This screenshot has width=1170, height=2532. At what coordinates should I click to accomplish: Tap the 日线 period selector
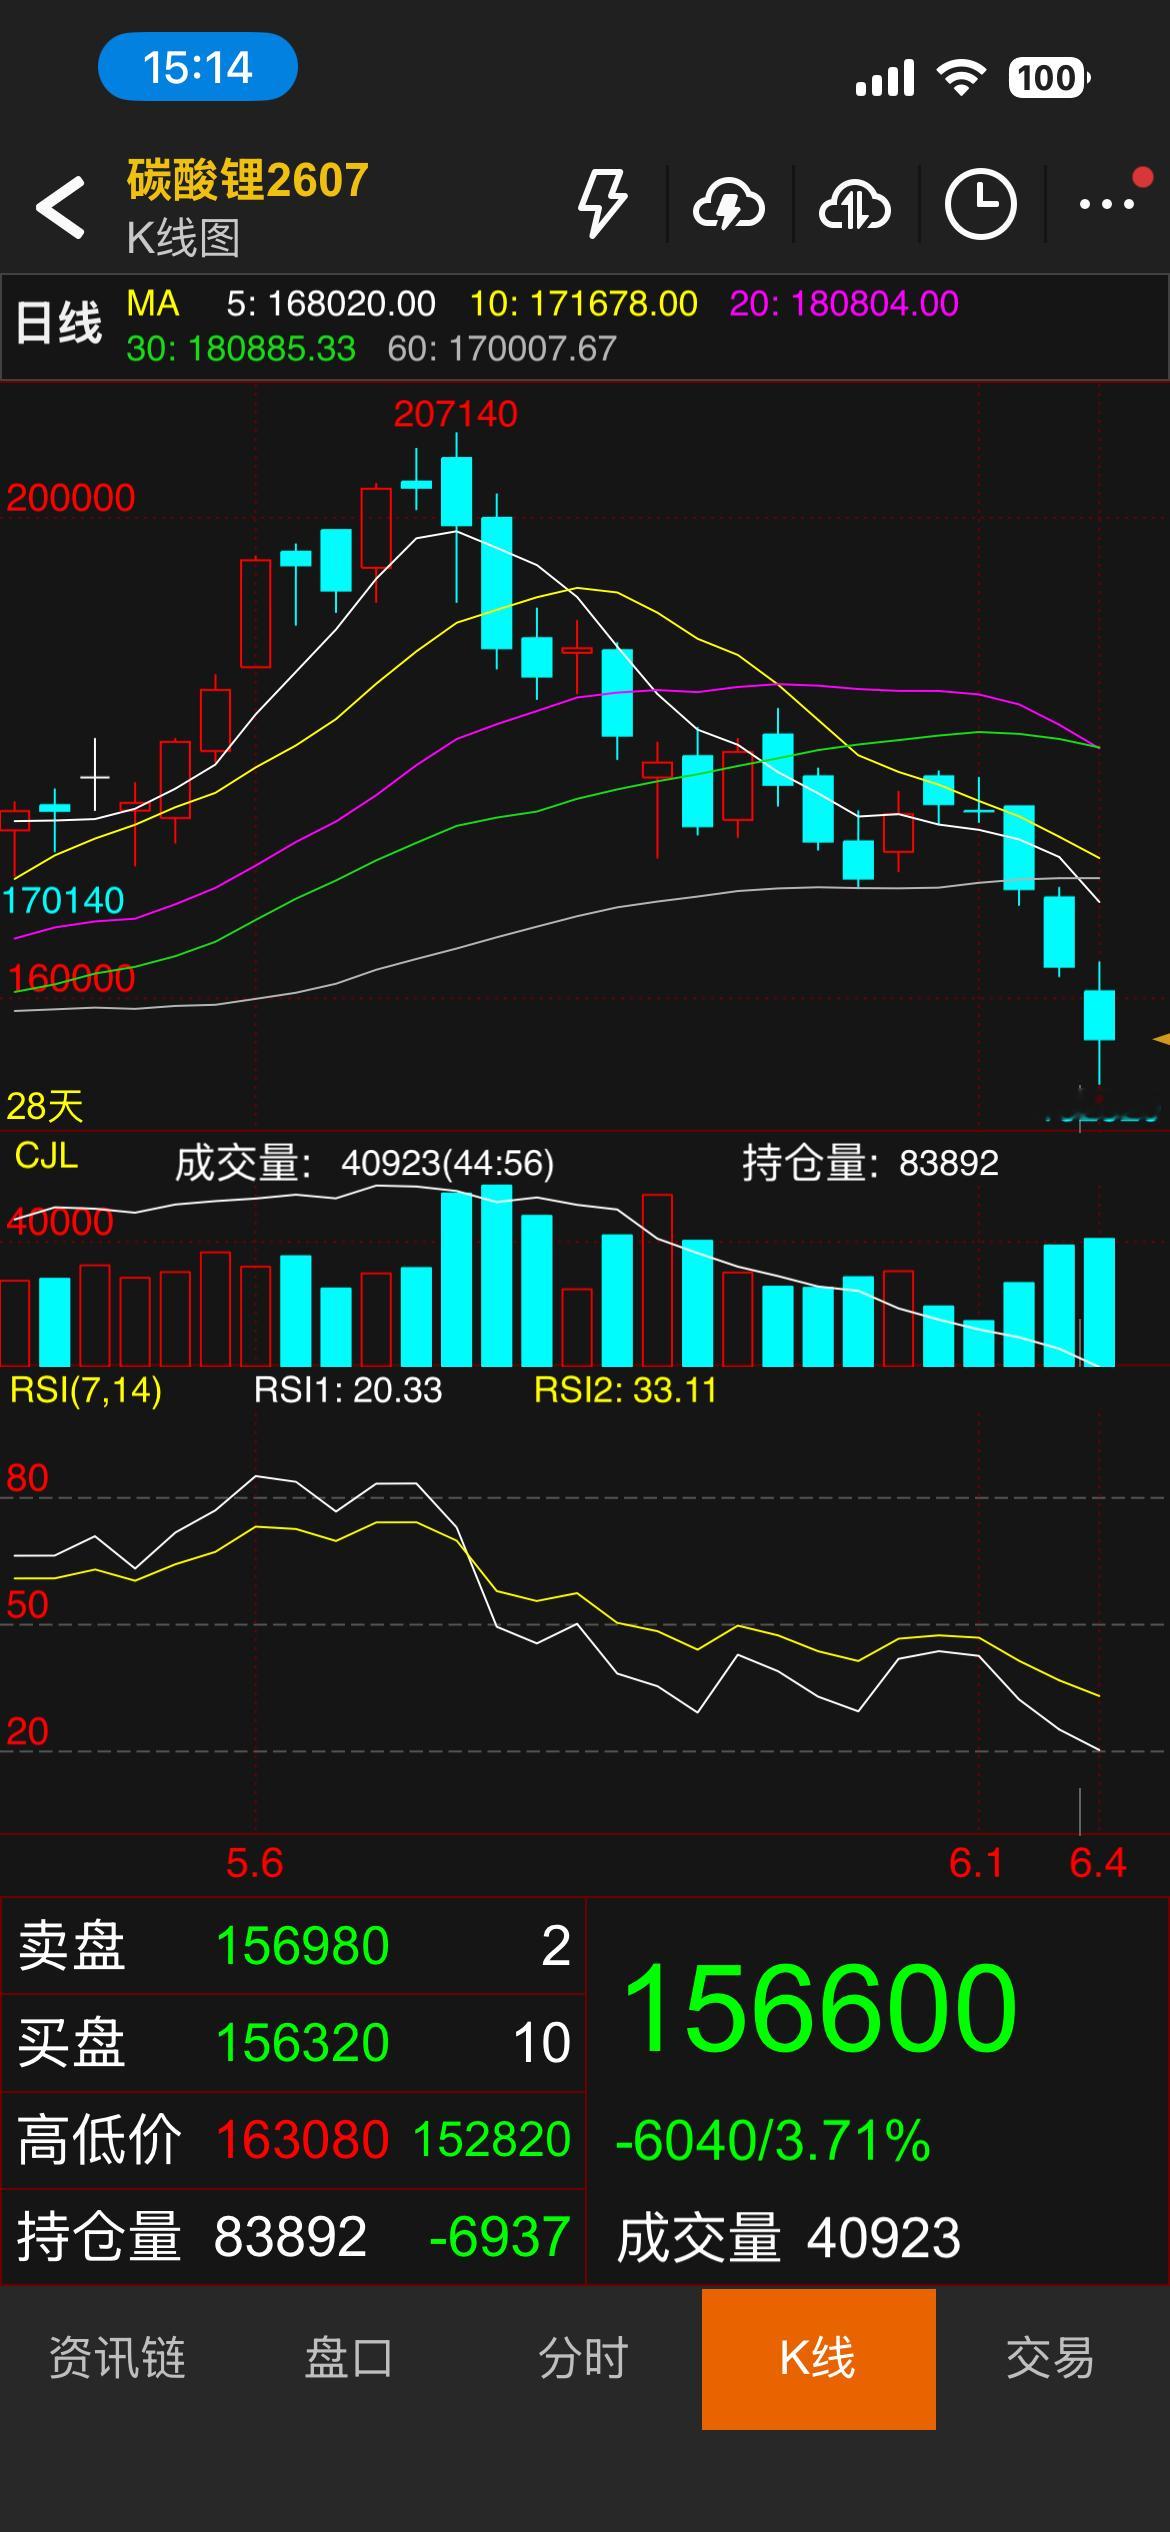(59, 324)
